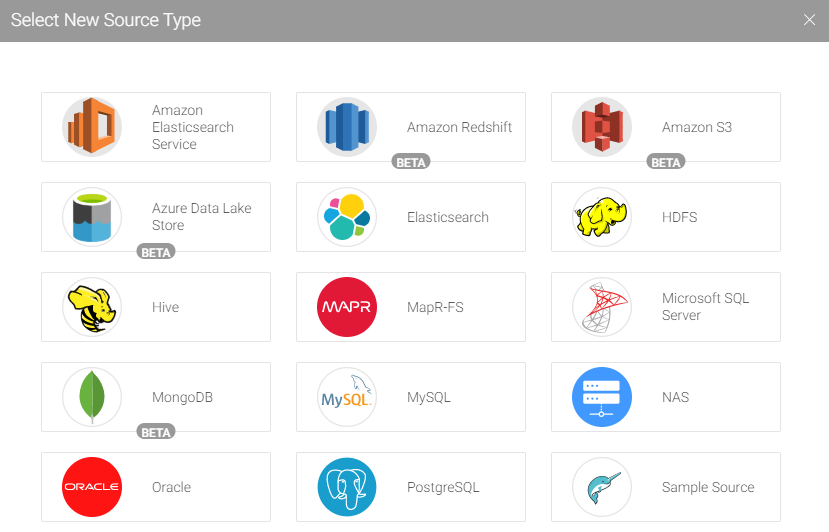Select the Sample Source narwhal icon

click(602, 487)
